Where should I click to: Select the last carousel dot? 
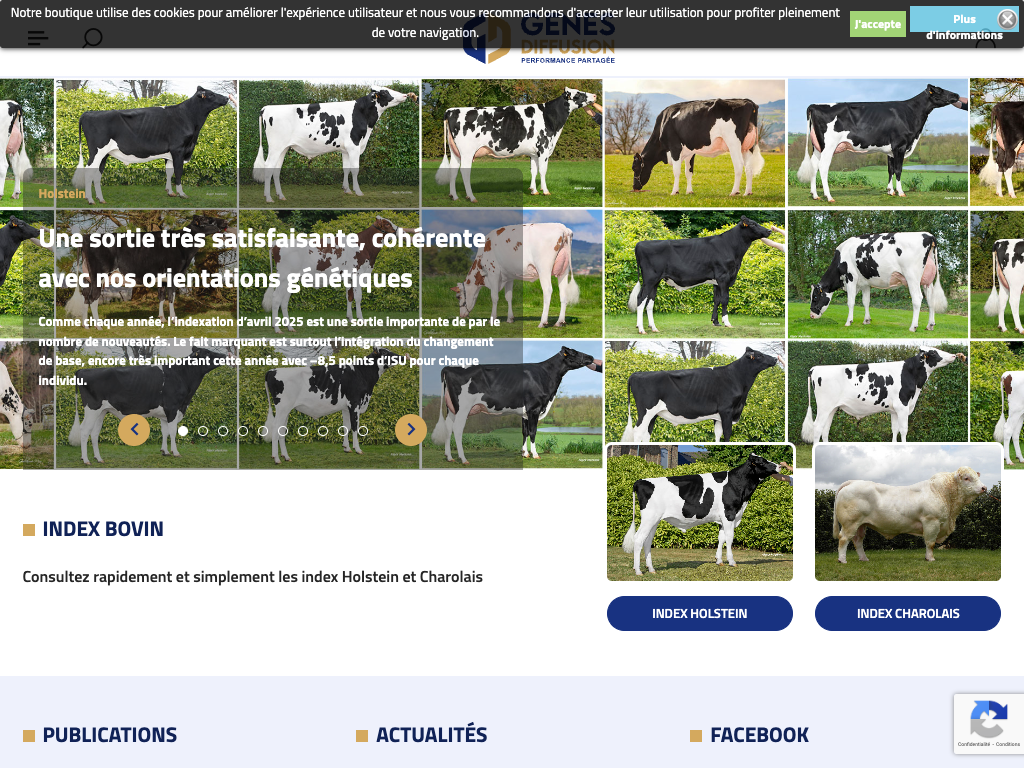click(x=363, y=431)
